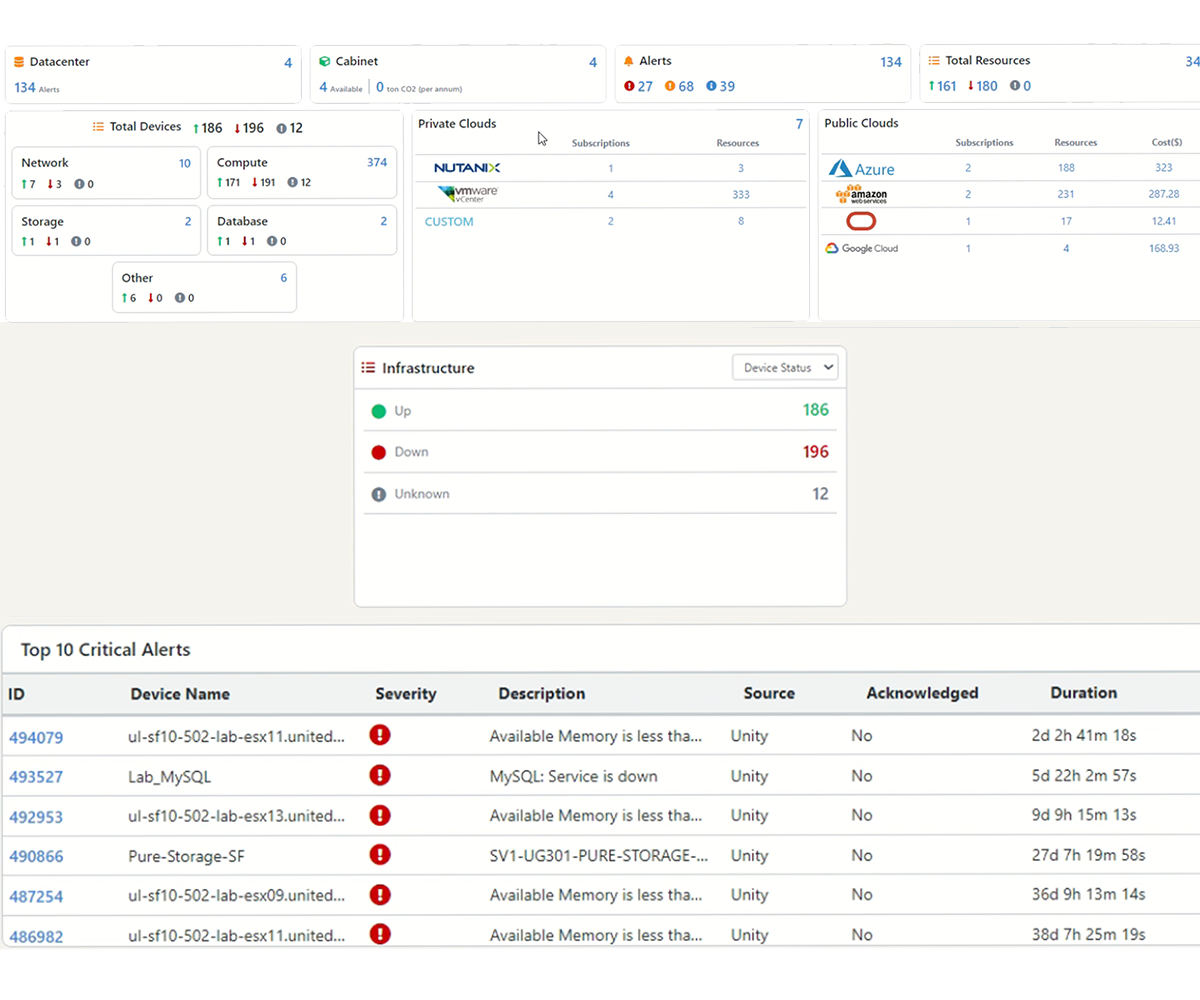Click the red Oracle cloud logo
1200x1000 pixels.
pos(861,221)
